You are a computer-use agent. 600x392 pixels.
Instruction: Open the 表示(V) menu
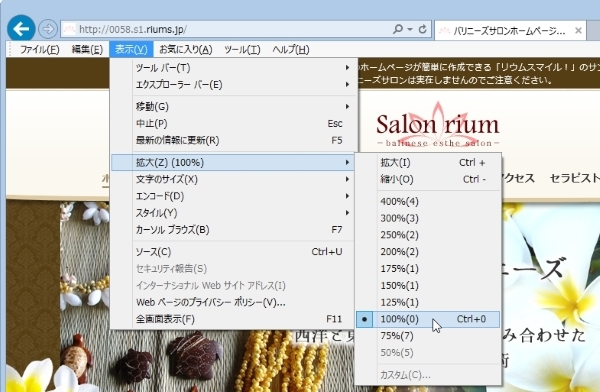click(131, 49)
